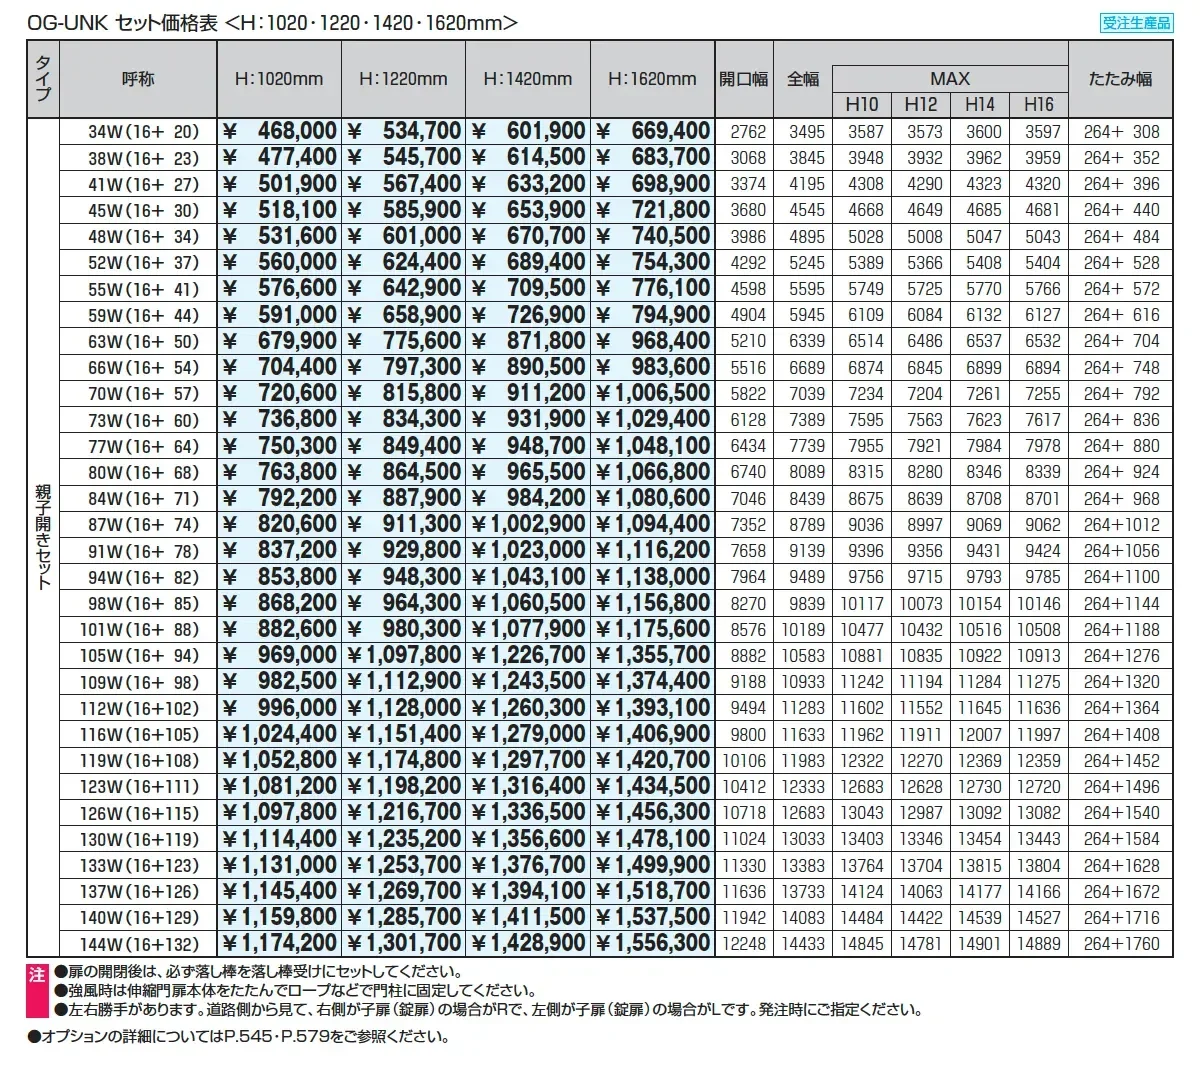The width and height of the screenshot is (1200, 1082).
Task: Click price ¥1,174,800
Action: (404, 760)
